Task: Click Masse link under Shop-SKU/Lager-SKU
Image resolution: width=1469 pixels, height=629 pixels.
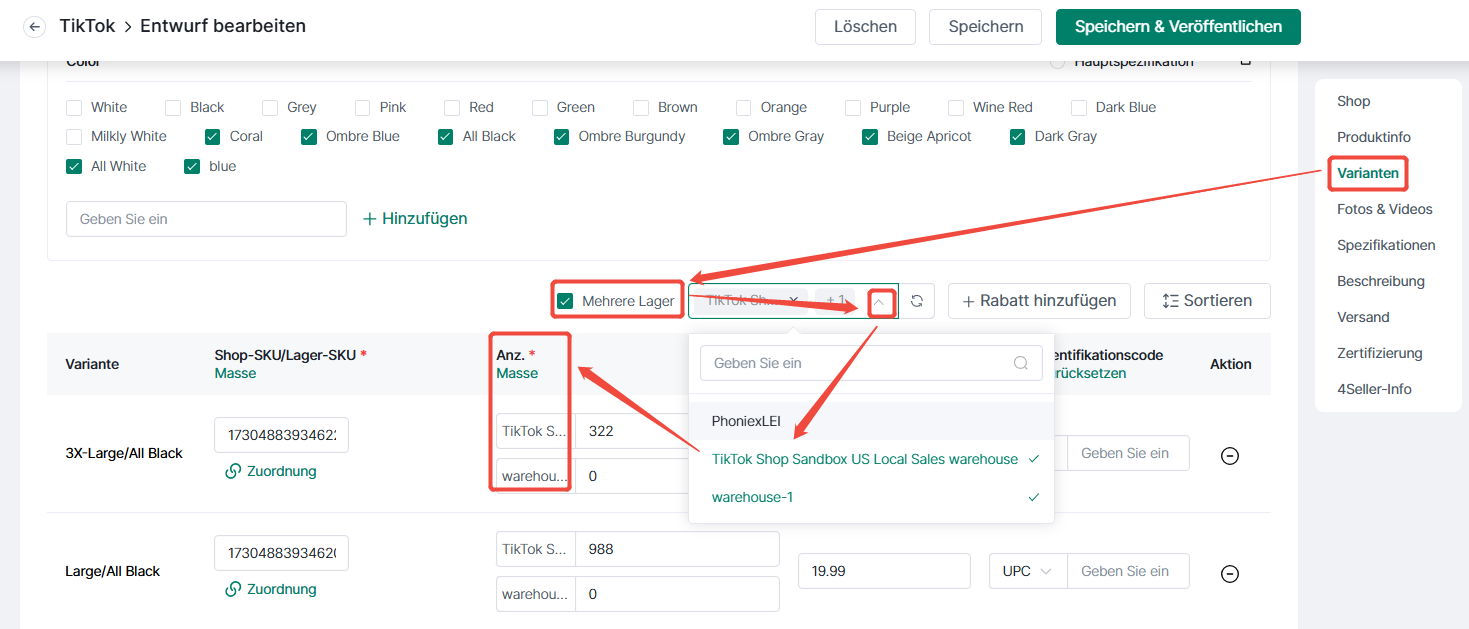Action: [x=235, y=373]
